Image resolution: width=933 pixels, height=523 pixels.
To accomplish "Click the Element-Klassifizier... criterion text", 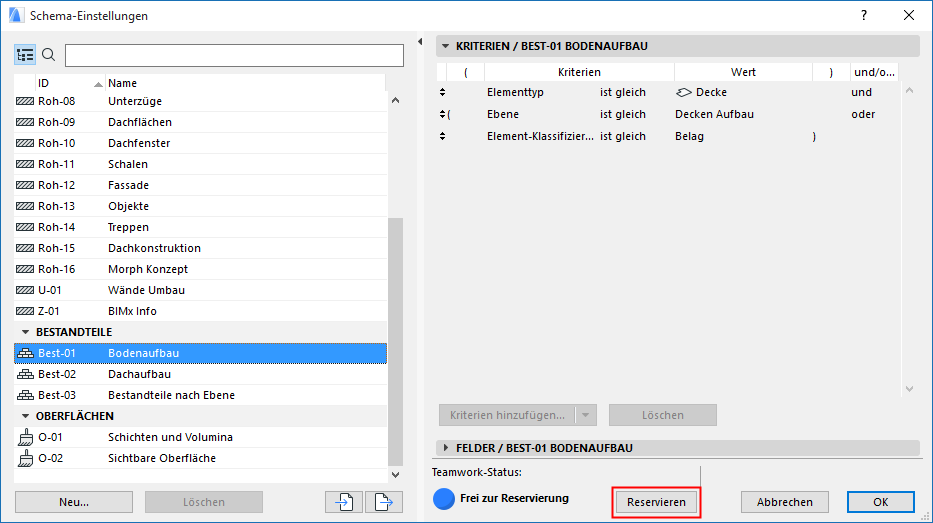I will 540,136.
